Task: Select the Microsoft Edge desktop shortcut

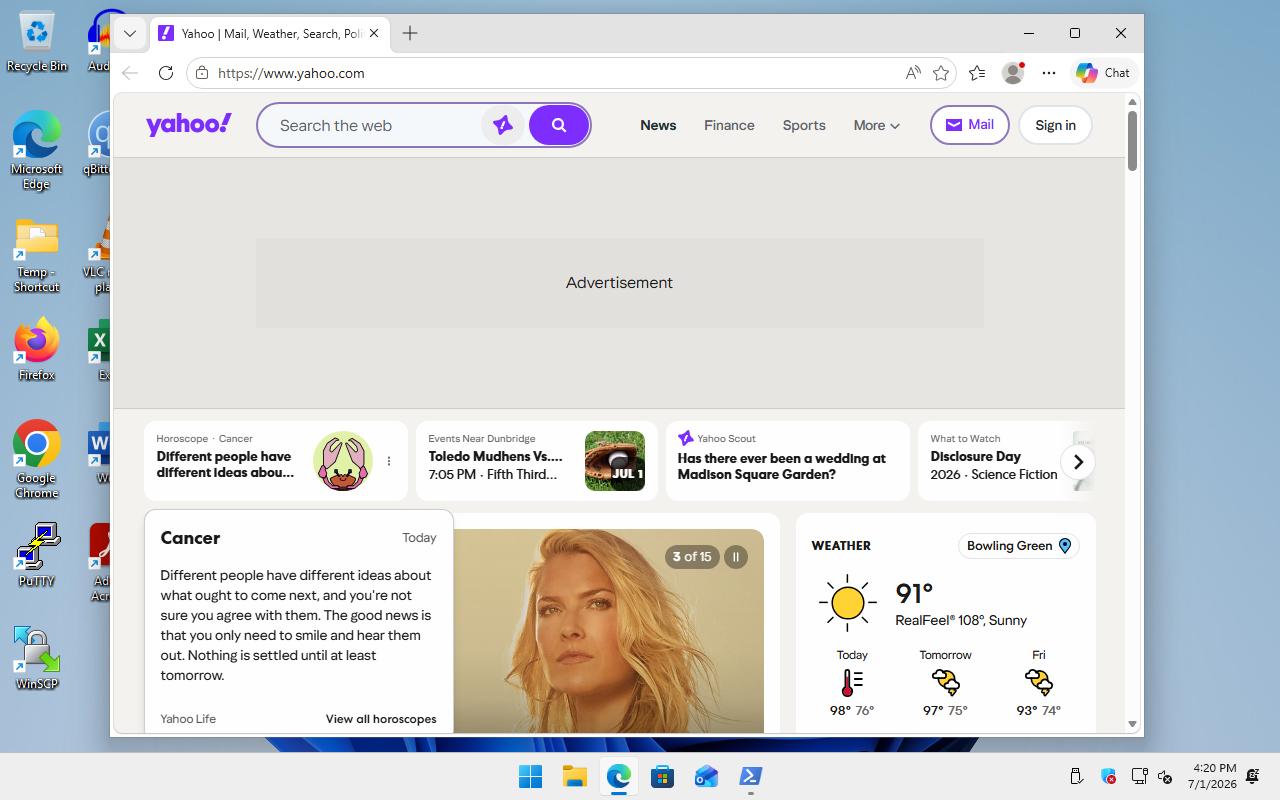Action: point(37,149)
